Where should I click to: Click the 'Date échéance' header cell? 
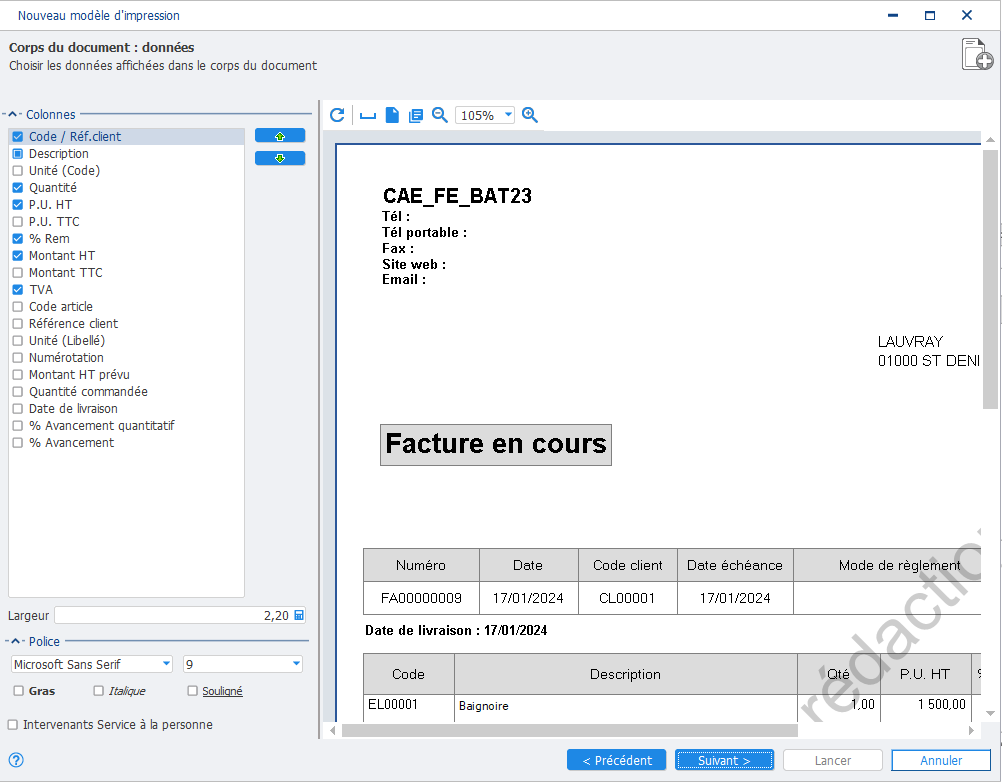(x=735, y=565)
